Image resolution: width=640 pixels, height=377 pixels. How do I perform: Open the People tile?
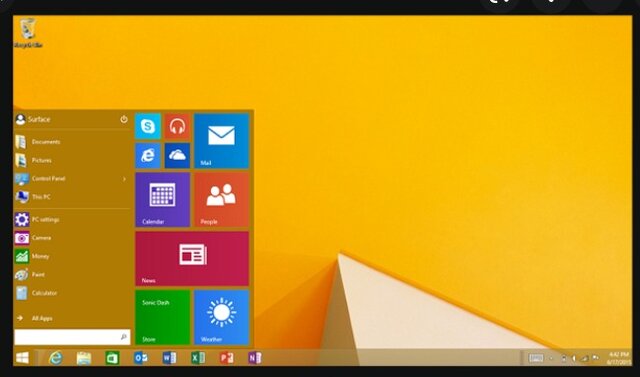click(x=221, y=200)
